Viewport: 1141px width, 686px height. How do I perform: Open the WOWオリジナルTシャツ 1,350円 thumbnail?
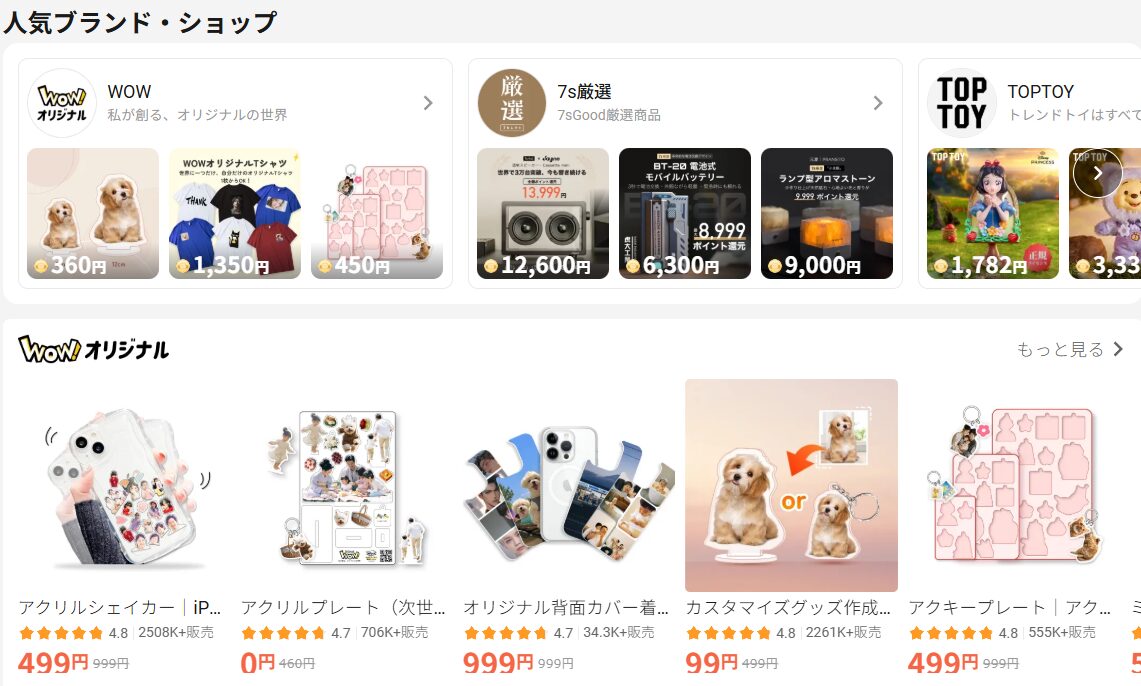(x=235, y=214)
